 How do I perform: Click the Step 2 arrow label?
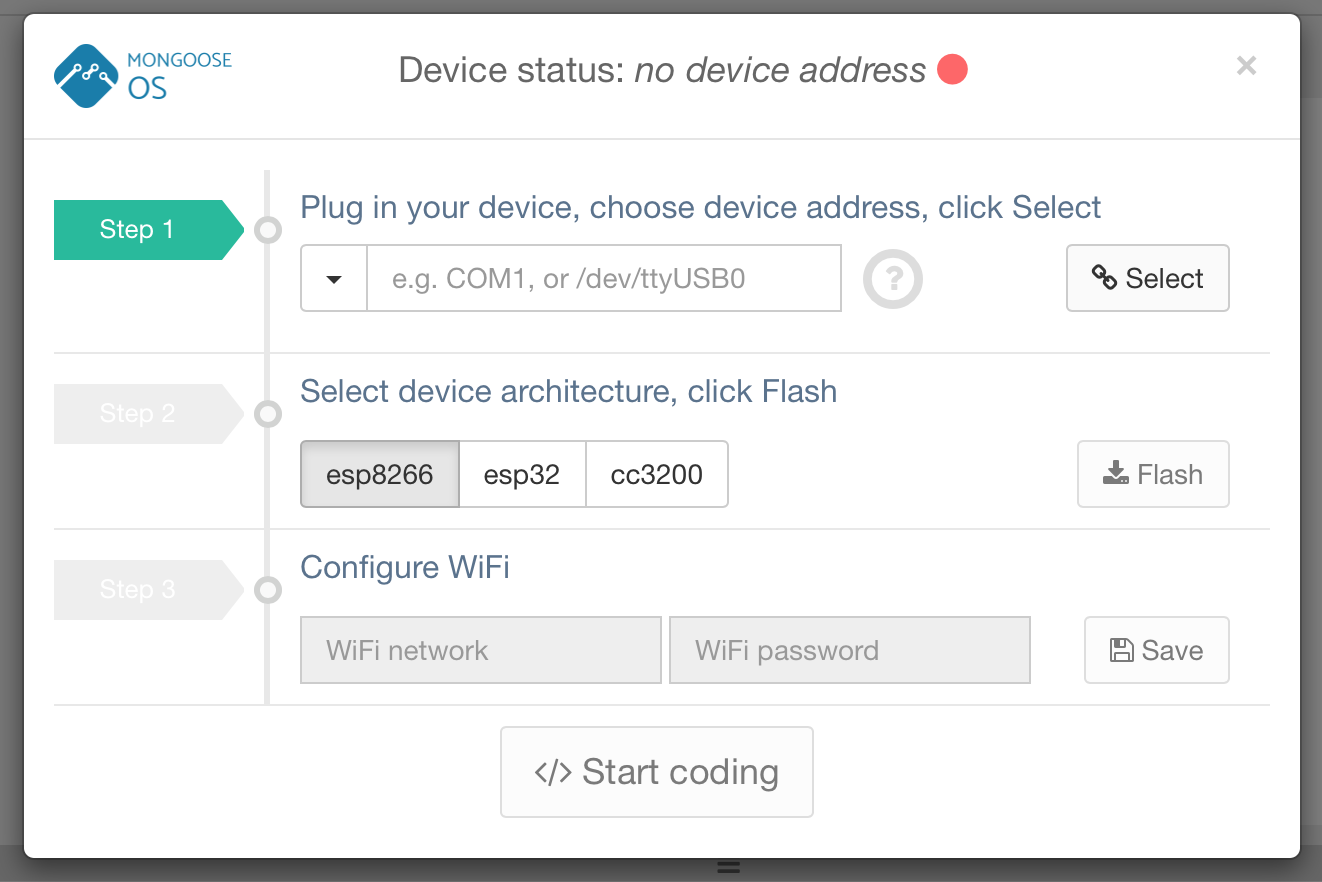(149, 414)
